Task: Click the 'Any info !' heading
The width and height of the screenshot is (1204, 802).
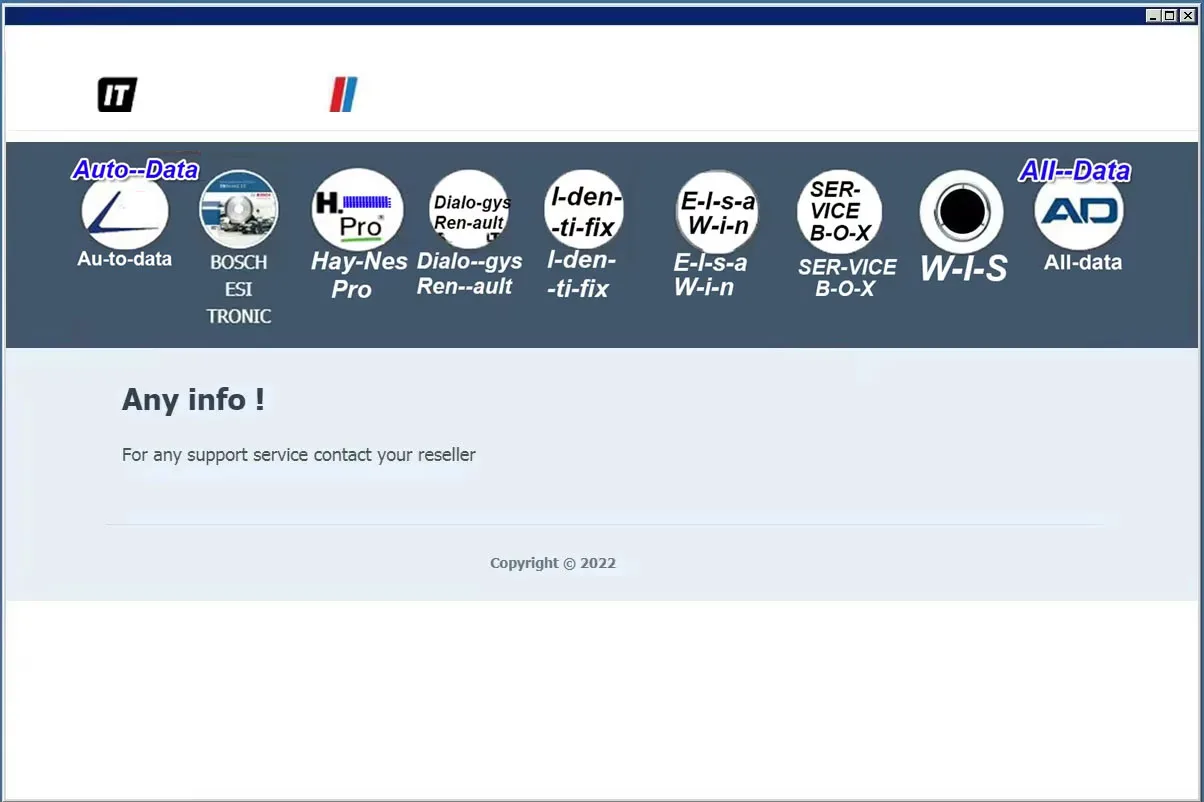Action: point(193,400)
